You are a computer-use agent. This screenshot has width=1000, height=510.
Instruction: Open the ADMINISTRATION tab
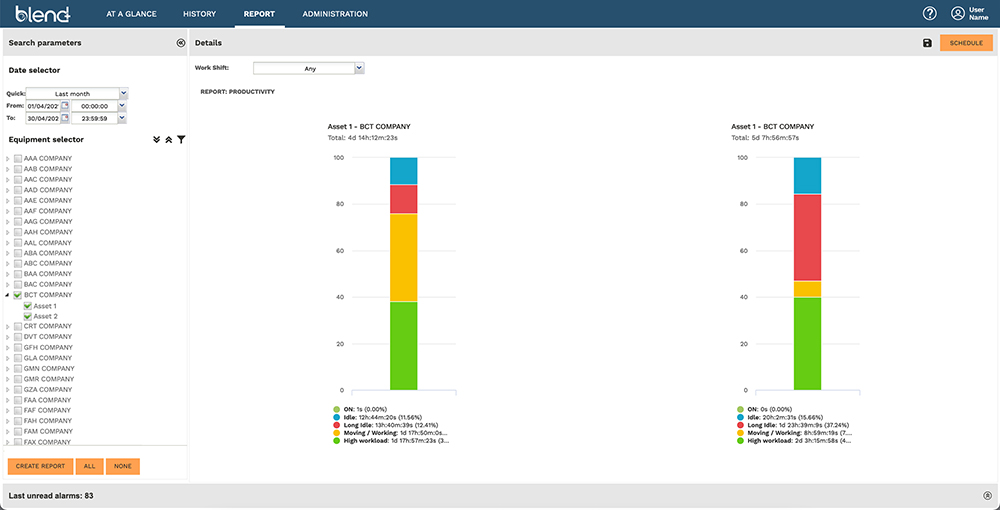(335, 13)
